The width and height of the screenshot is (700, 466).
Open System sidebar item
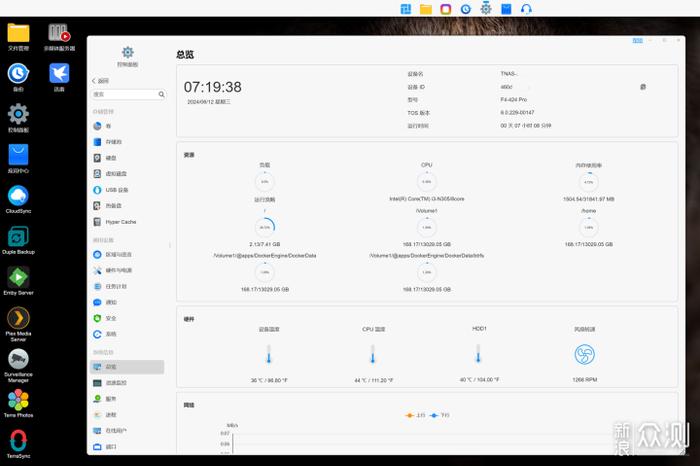[x=128, y=334]
